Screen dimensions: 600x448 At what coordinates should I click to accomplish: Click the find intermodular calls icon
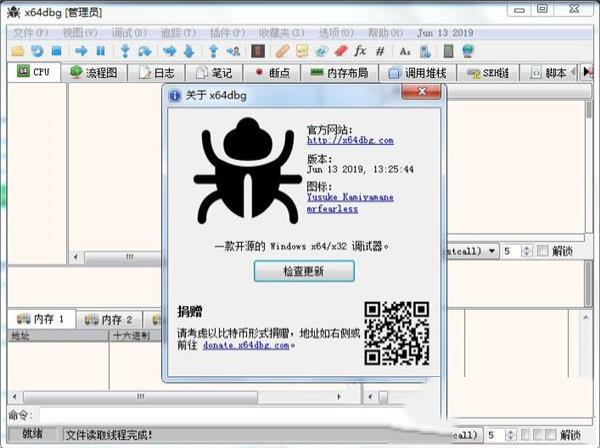click(425, 51)
